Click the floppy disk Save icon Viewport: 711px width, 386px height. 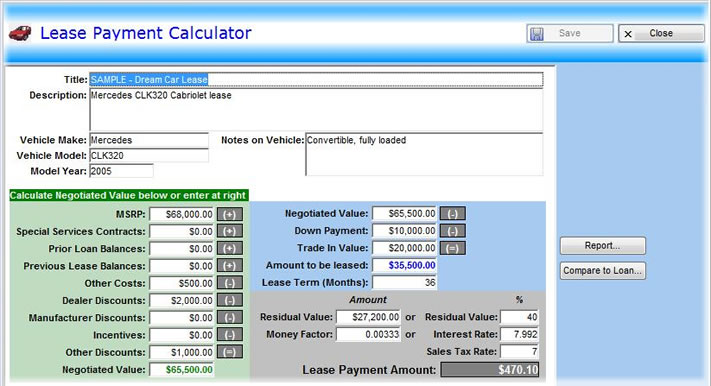537,34
